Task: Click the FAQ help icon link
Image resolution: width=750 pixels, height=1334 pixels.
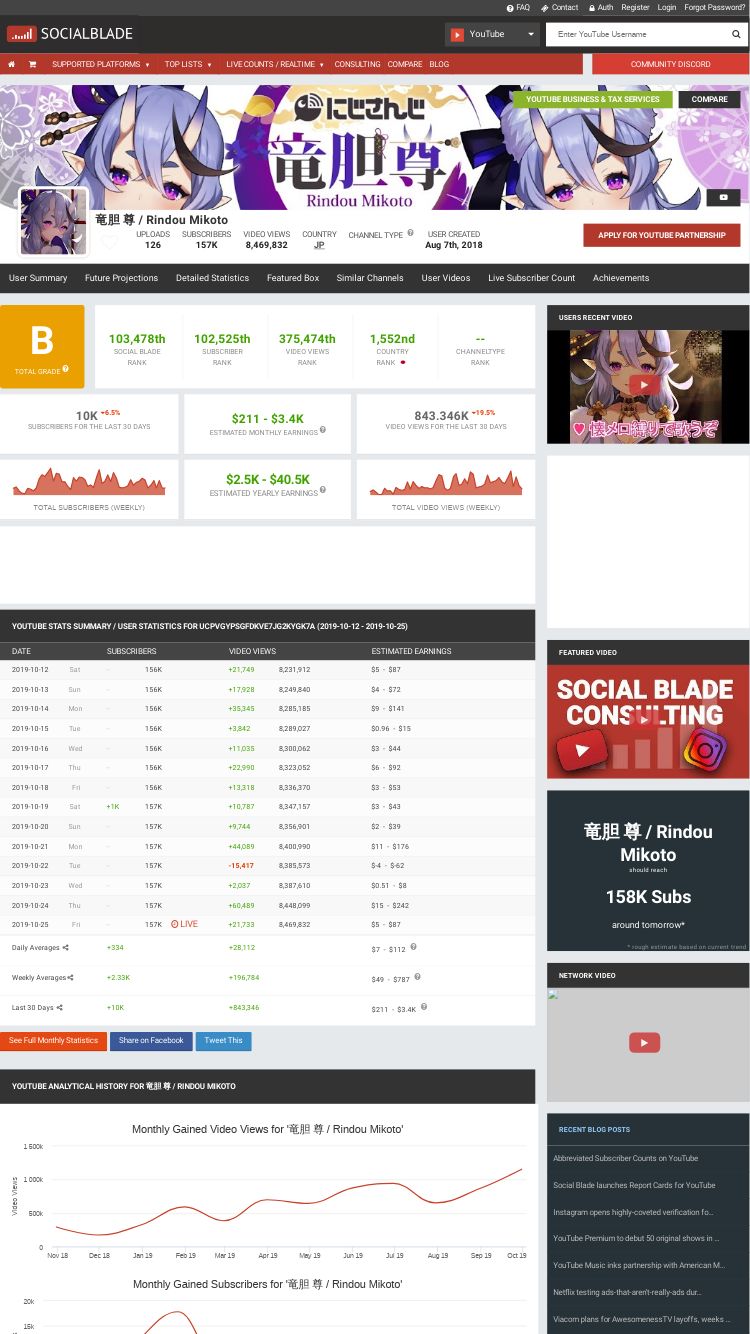Action: pyautogui.click(x=518, y=7)
